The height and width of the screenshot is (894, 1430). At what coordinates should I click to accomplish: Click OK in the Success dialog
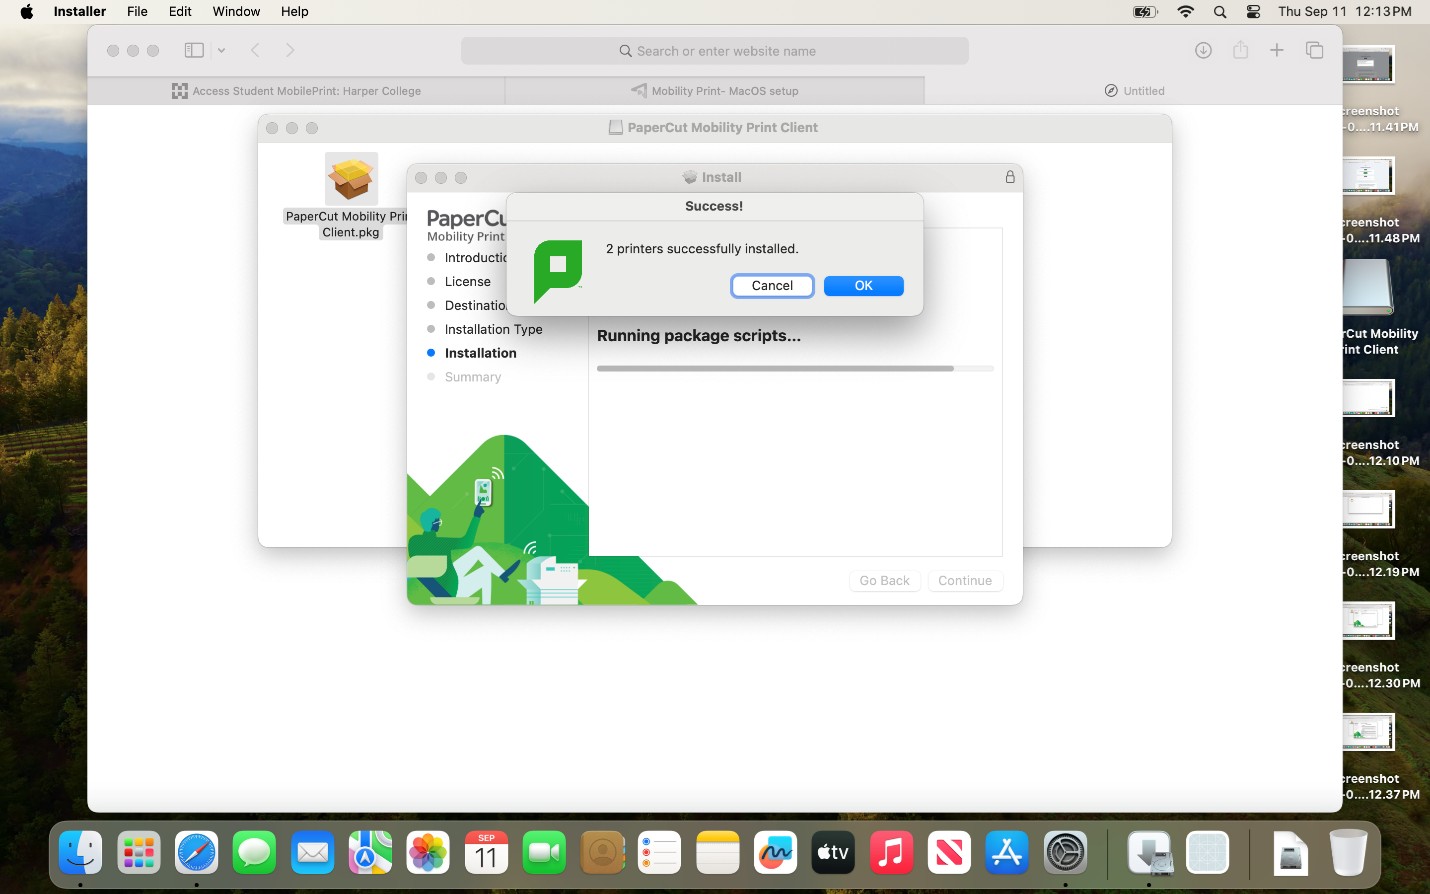(863, 286)
